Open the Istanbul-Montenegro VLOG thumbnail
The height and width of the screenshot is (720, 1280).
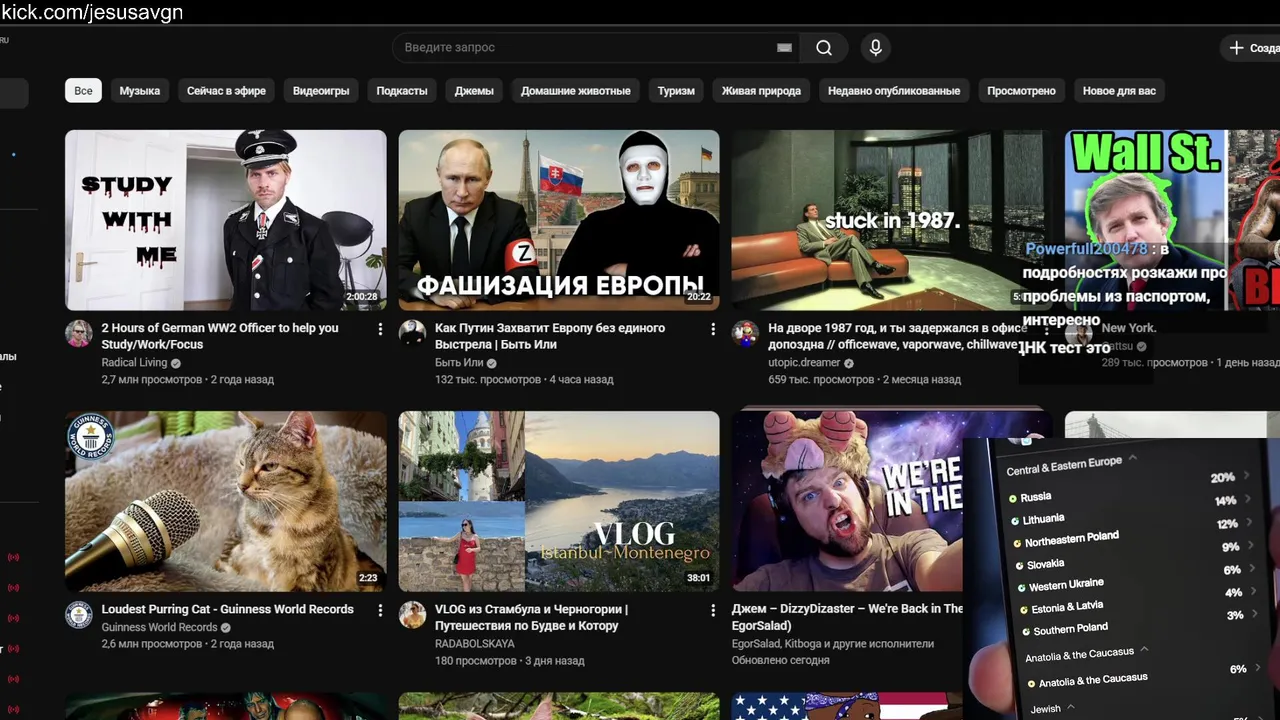pos(559,501)
